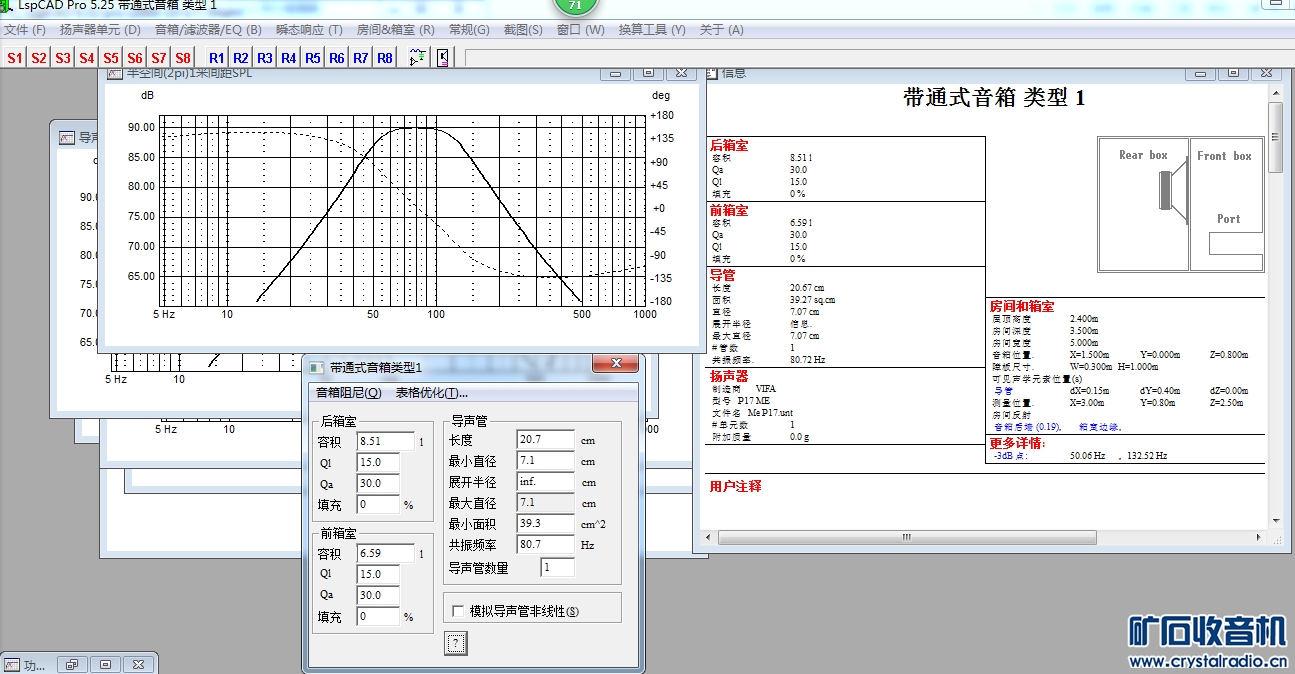Open the crossover circuit schematic tool

coord(418,58)
